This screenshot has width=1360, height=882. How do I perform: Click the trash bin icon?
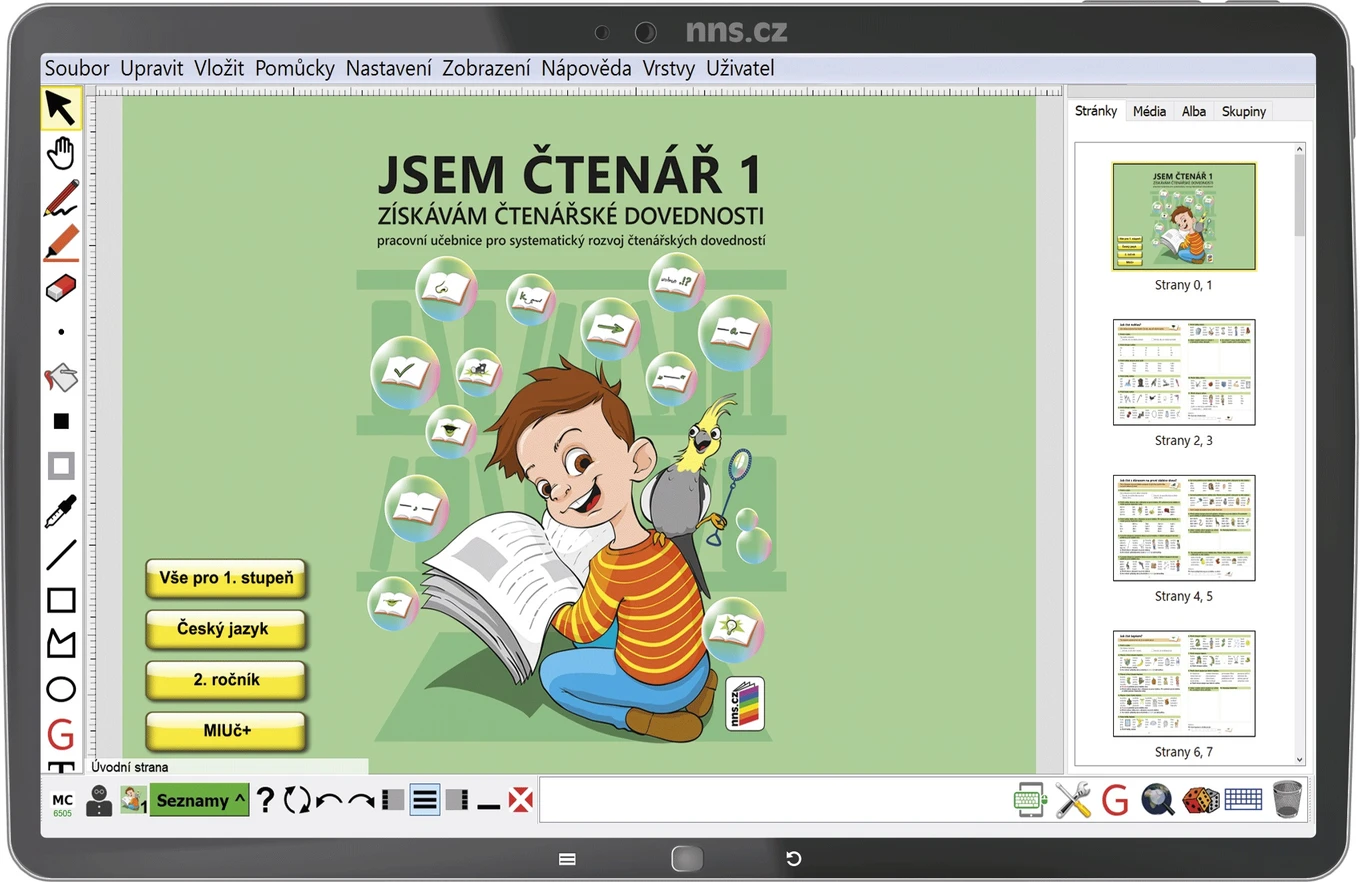pos(1287,800)
